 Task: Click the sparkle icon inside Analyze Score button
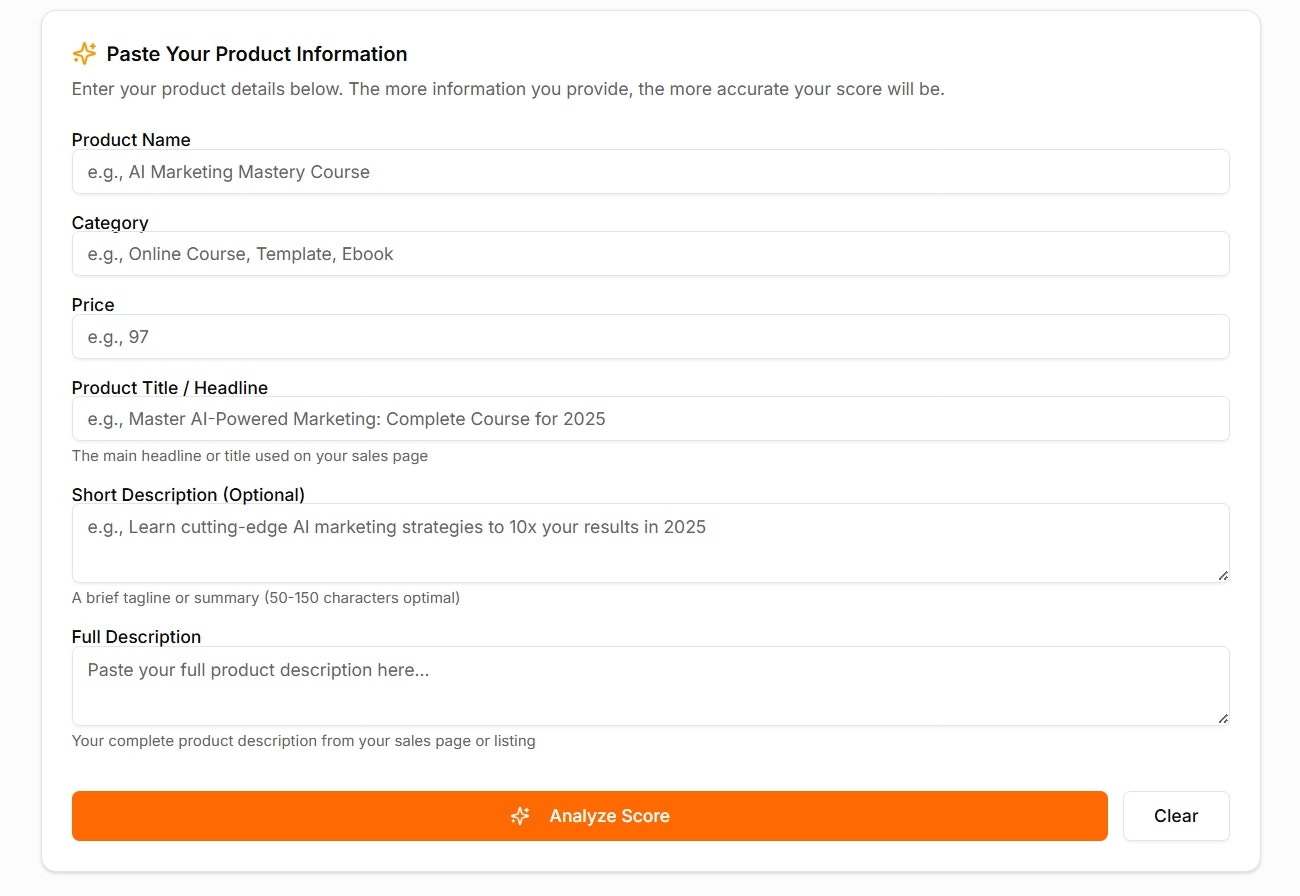coord(520,816)
